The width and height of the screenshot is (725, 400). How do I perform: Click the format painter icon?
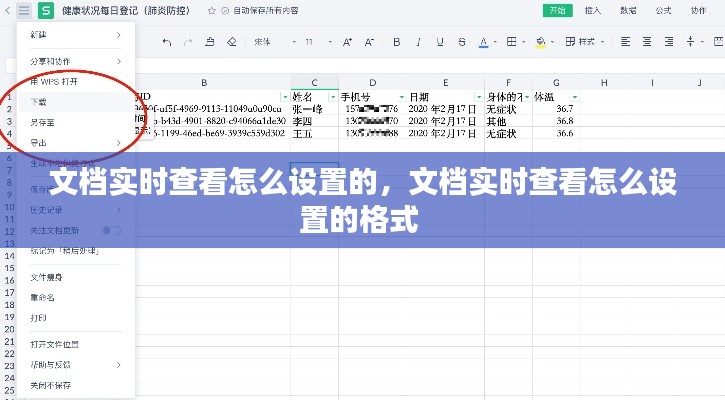tap(209, 42)
